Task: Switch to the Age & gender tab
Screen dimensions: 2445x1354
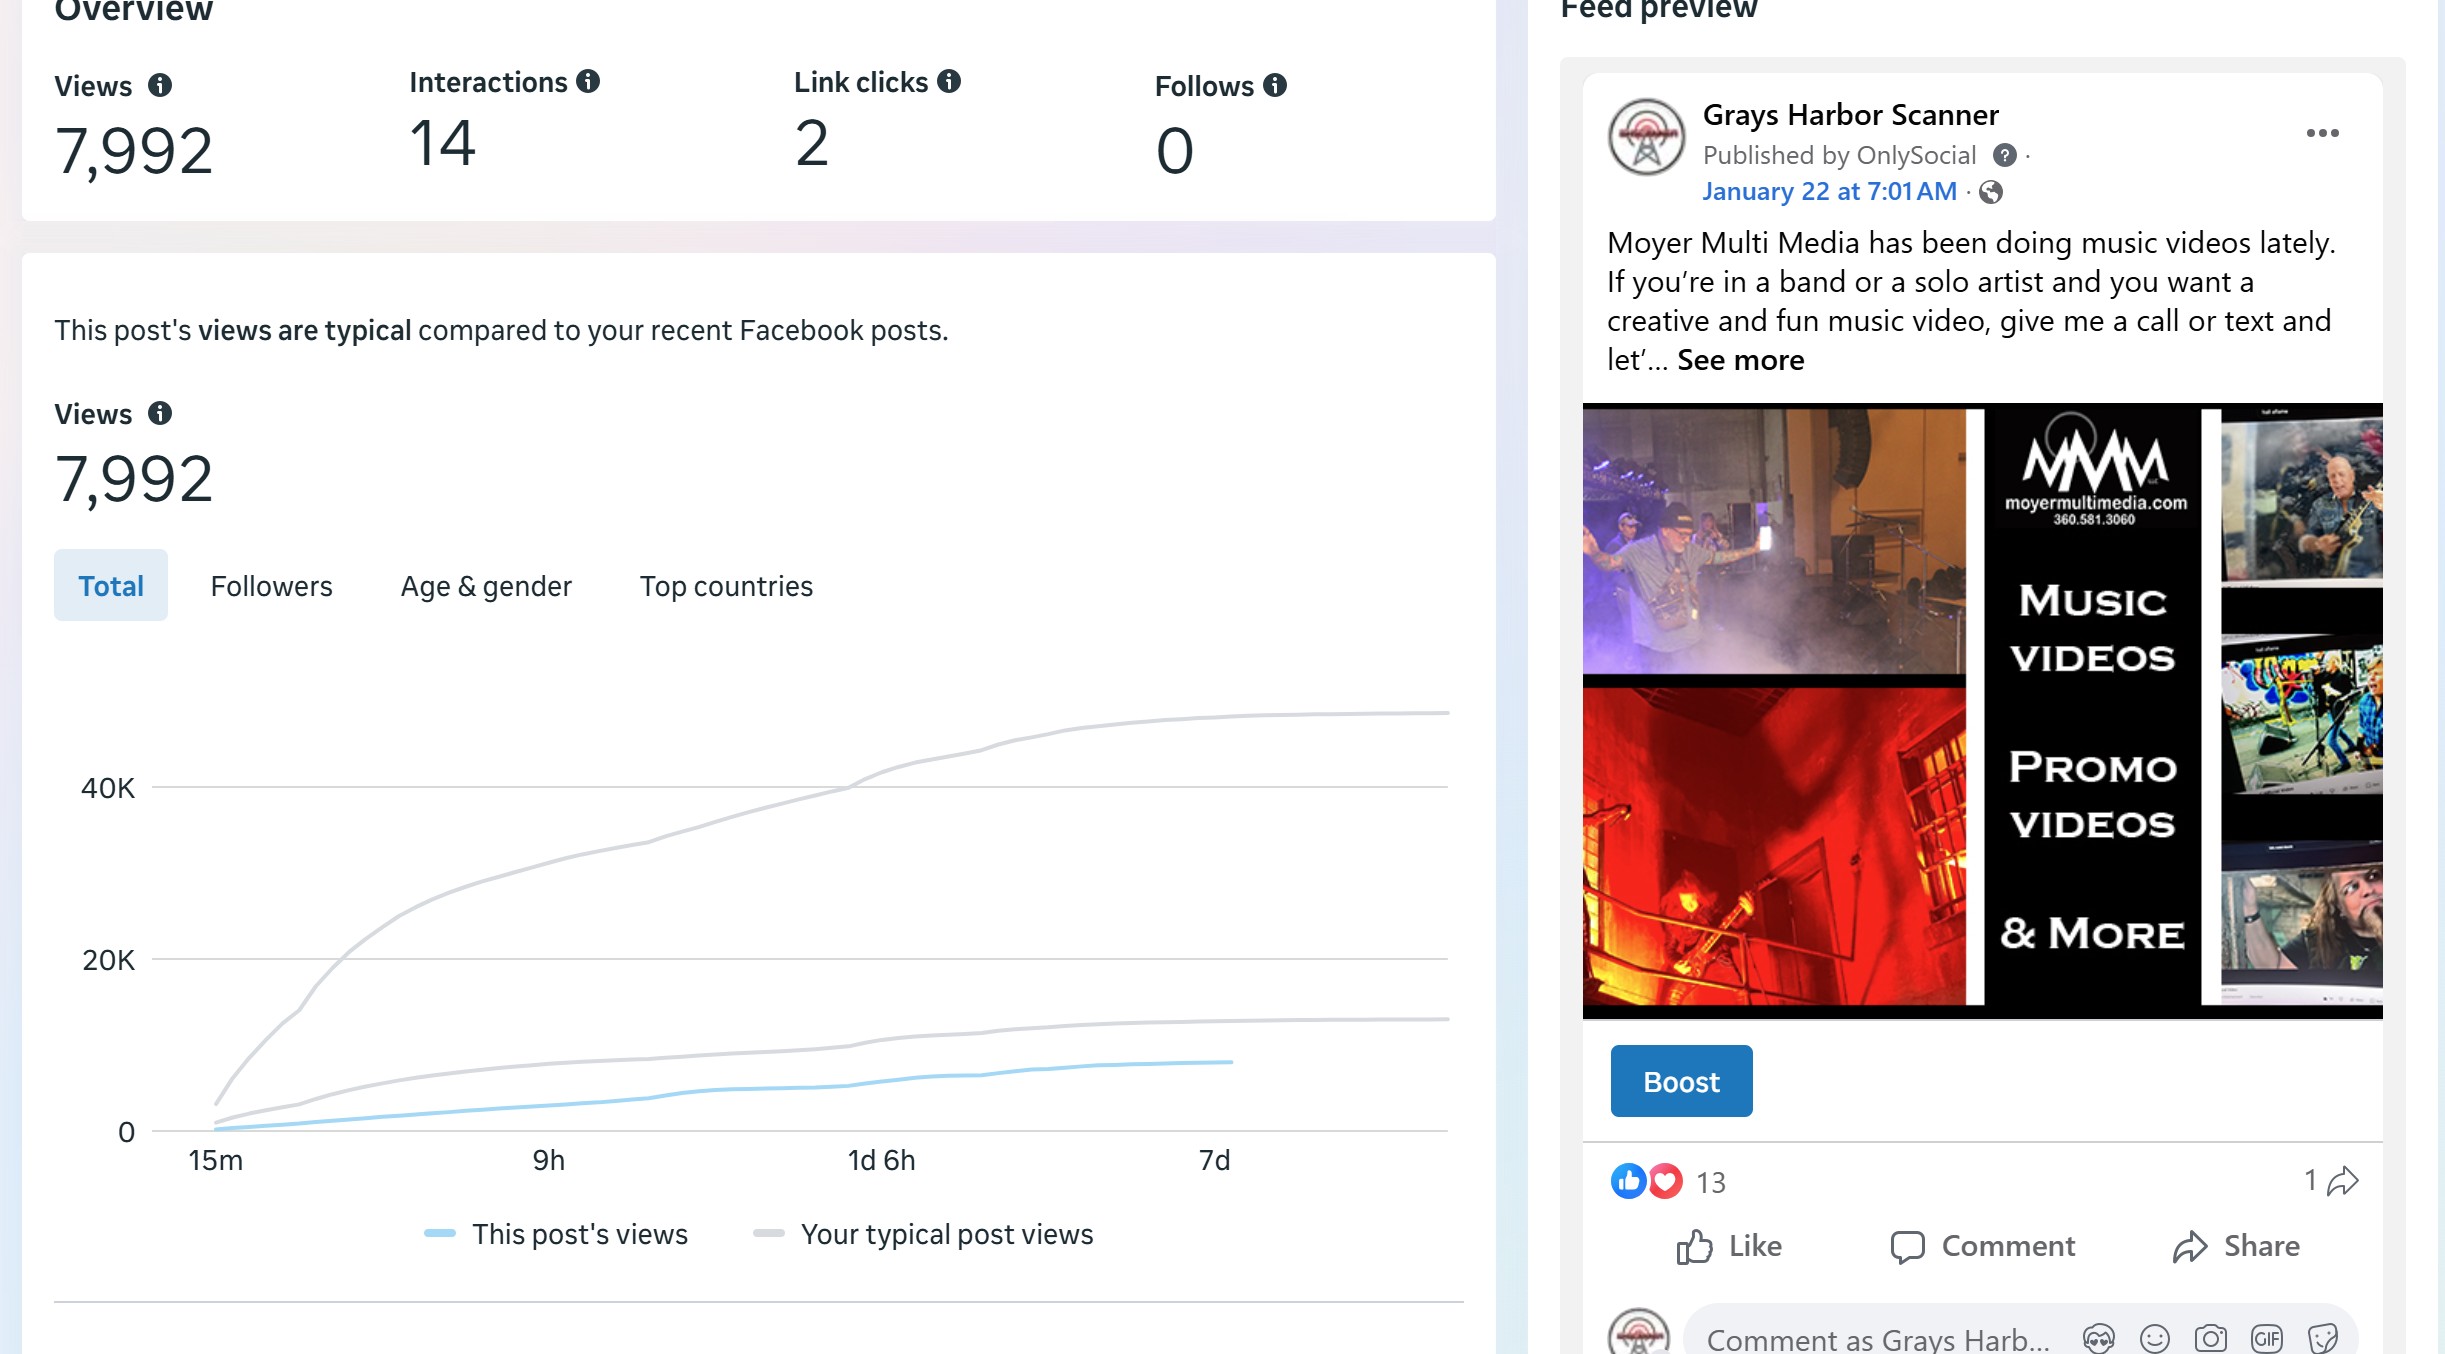Action: (x=486, y=586)
